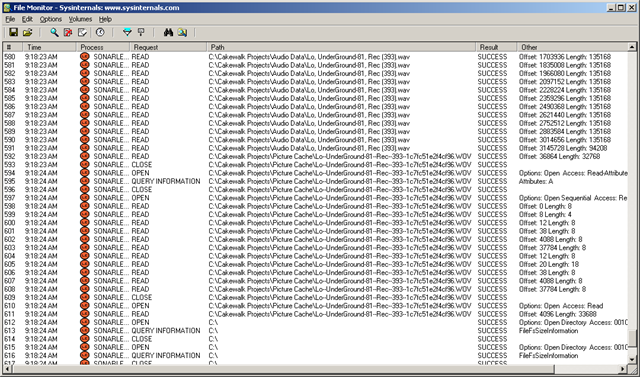Click 9:18:24 AM time in row 605

[x=41, y=264]
